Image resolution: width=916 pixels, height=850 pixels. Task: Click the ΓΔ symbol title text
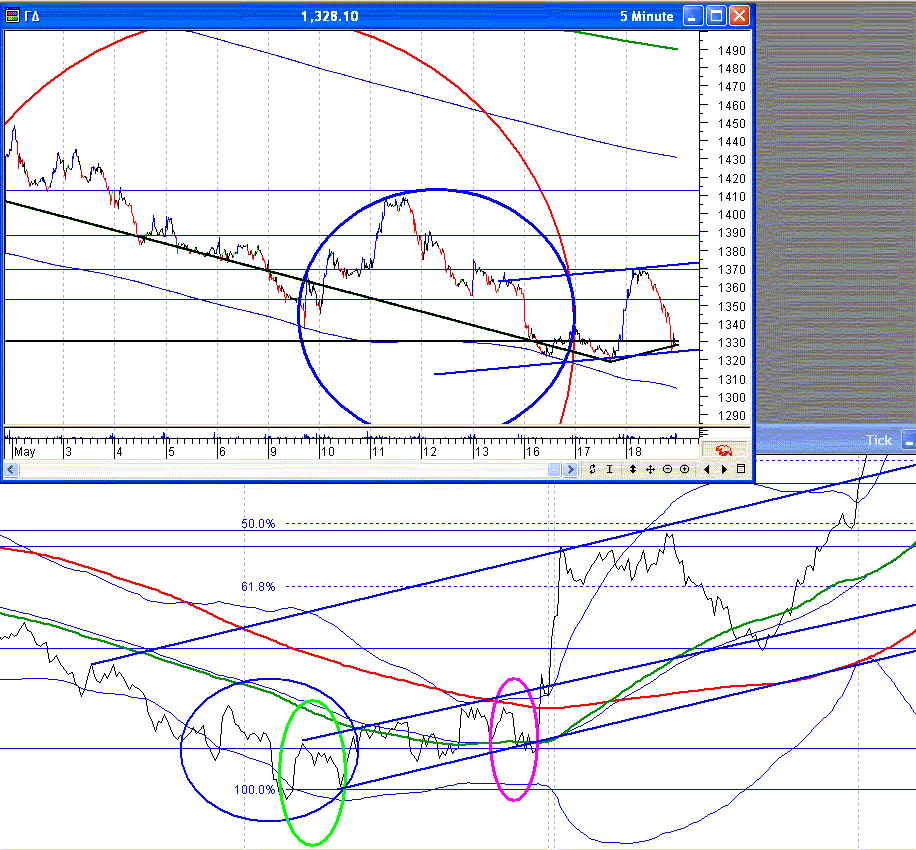click(32, 16)
